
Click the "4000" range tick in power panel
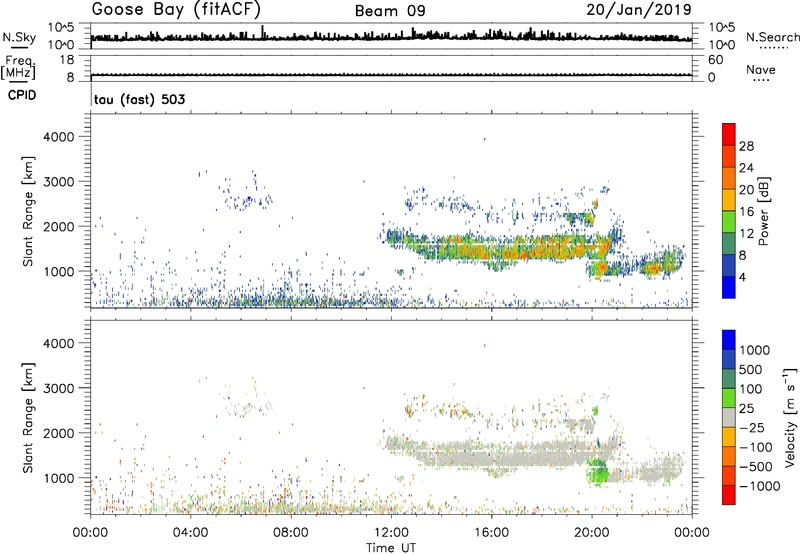click(x=58, y=137)
